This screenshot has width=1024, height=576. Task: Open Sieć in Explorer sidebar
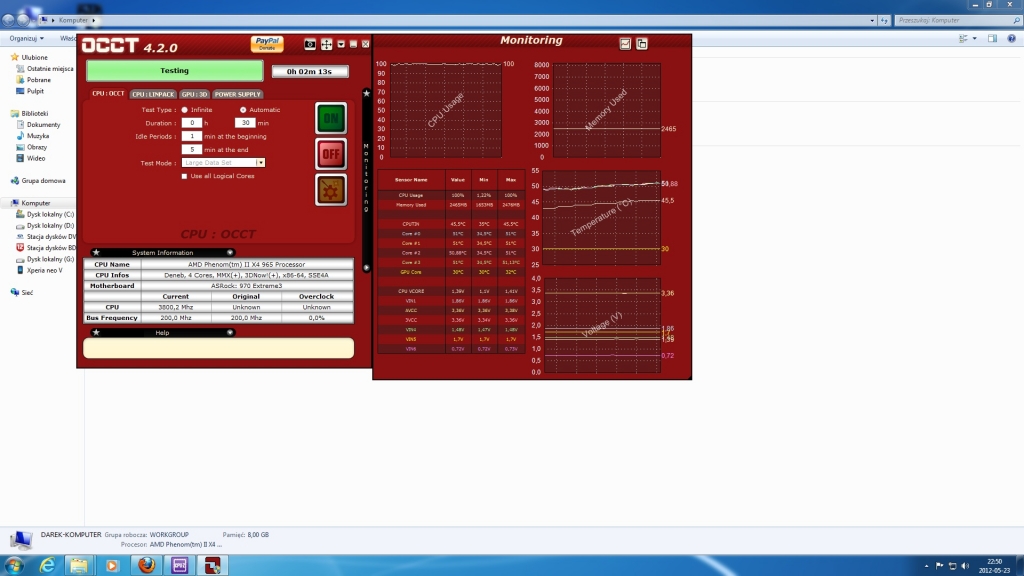click(x=27, y=293)
